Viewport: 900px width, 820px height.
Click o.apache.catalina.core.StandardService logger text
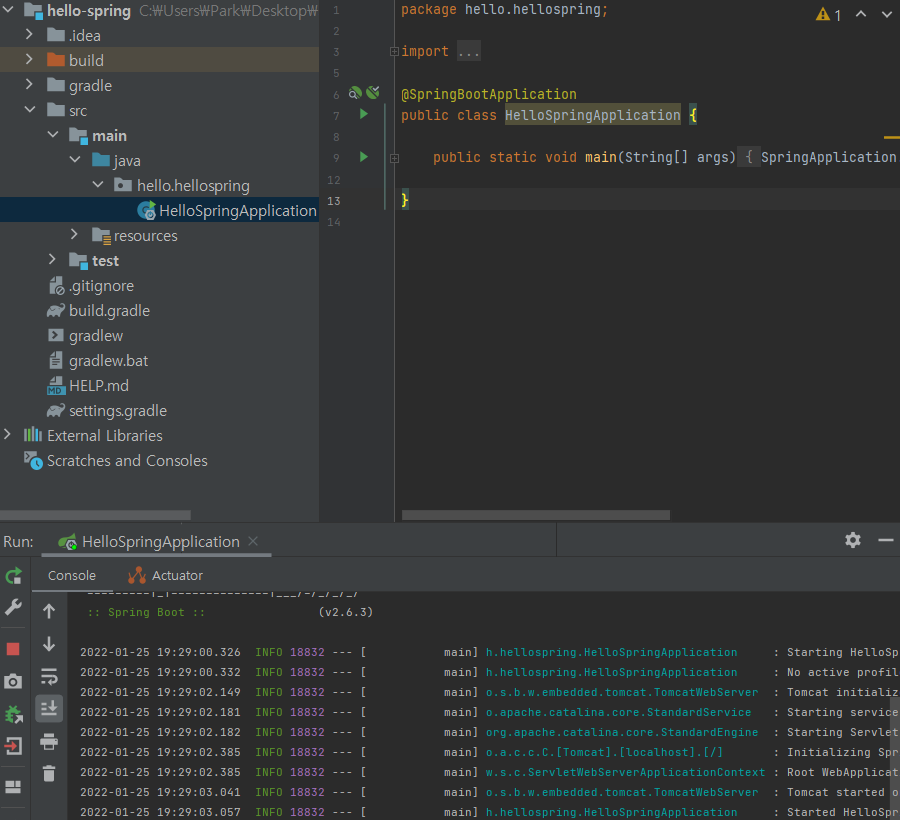click(x=618, y=712)
